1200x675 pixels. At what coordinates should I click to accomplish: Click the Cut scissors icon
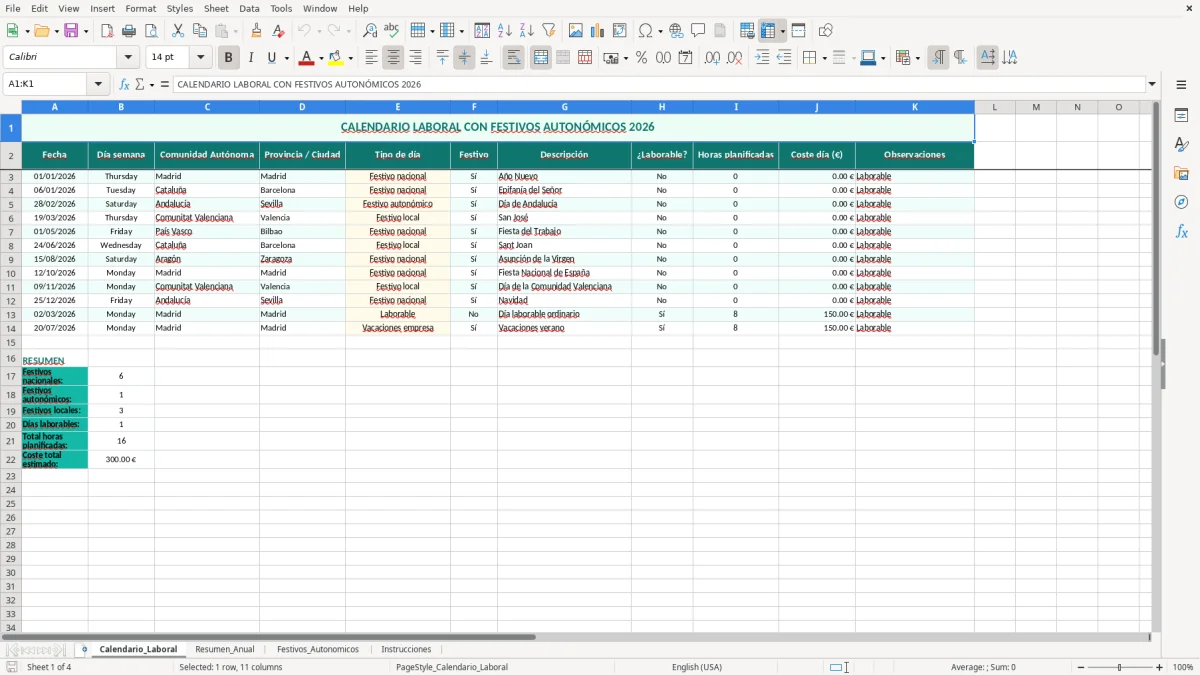[x=178, y=31]
